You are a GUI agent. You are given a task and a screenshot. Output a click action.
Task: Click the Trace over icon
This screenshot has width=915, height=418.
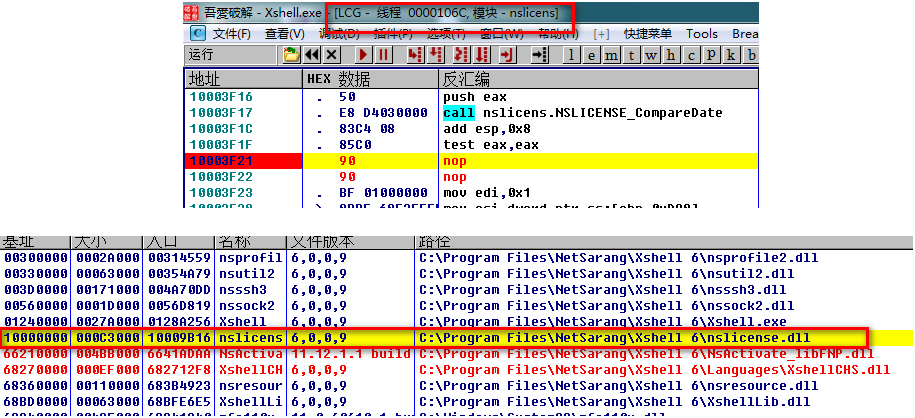(481, 55)
